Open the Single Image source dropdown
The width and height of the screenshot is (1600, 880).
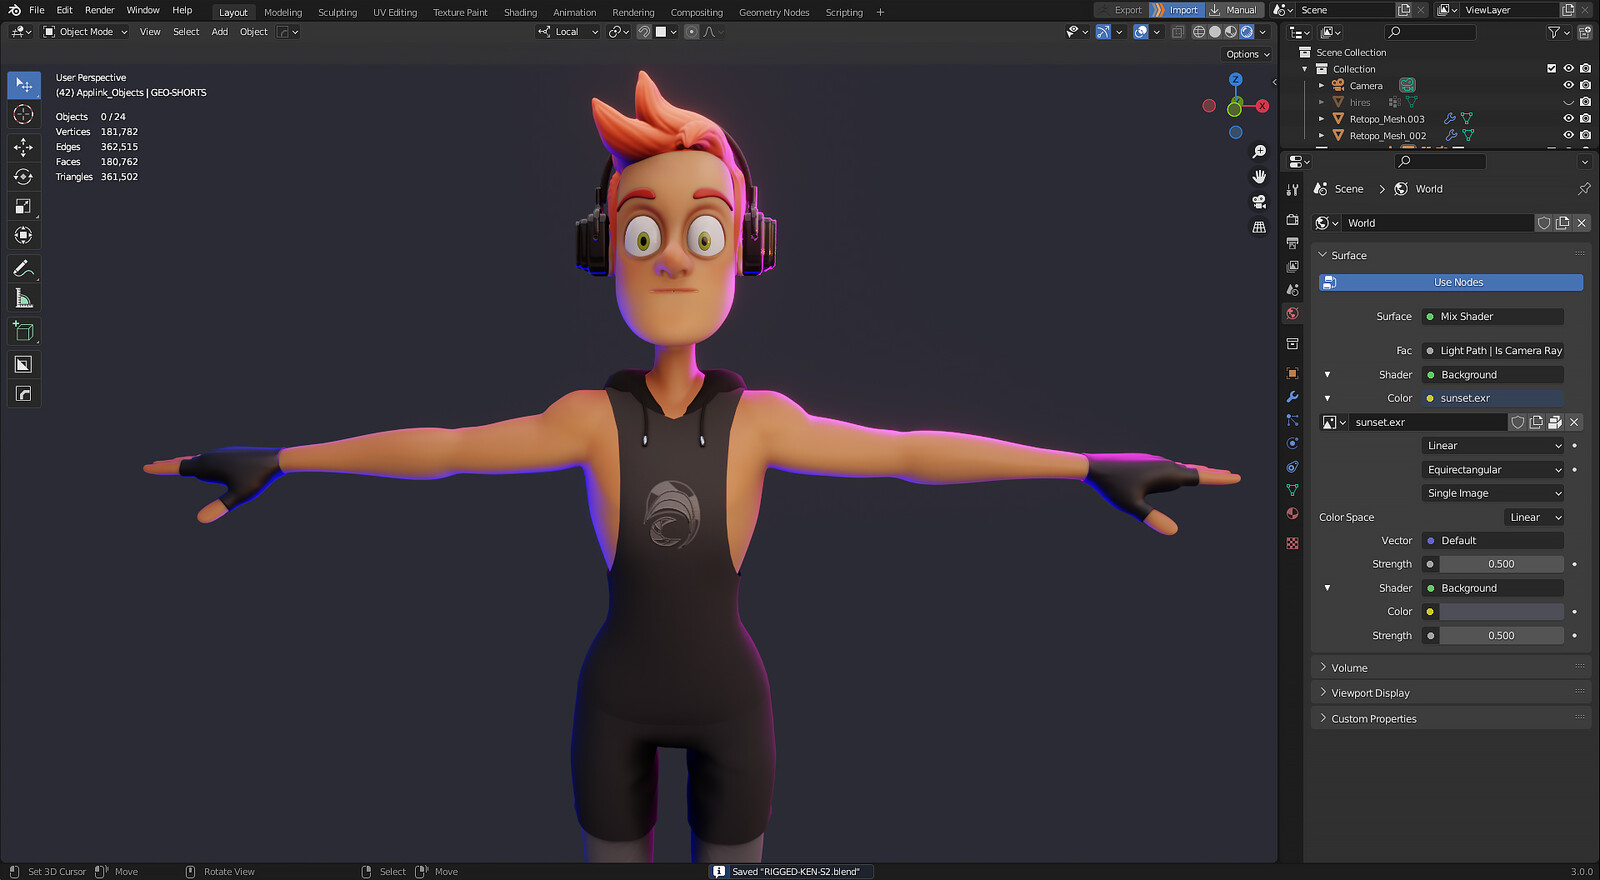(x=1492, y=494)
